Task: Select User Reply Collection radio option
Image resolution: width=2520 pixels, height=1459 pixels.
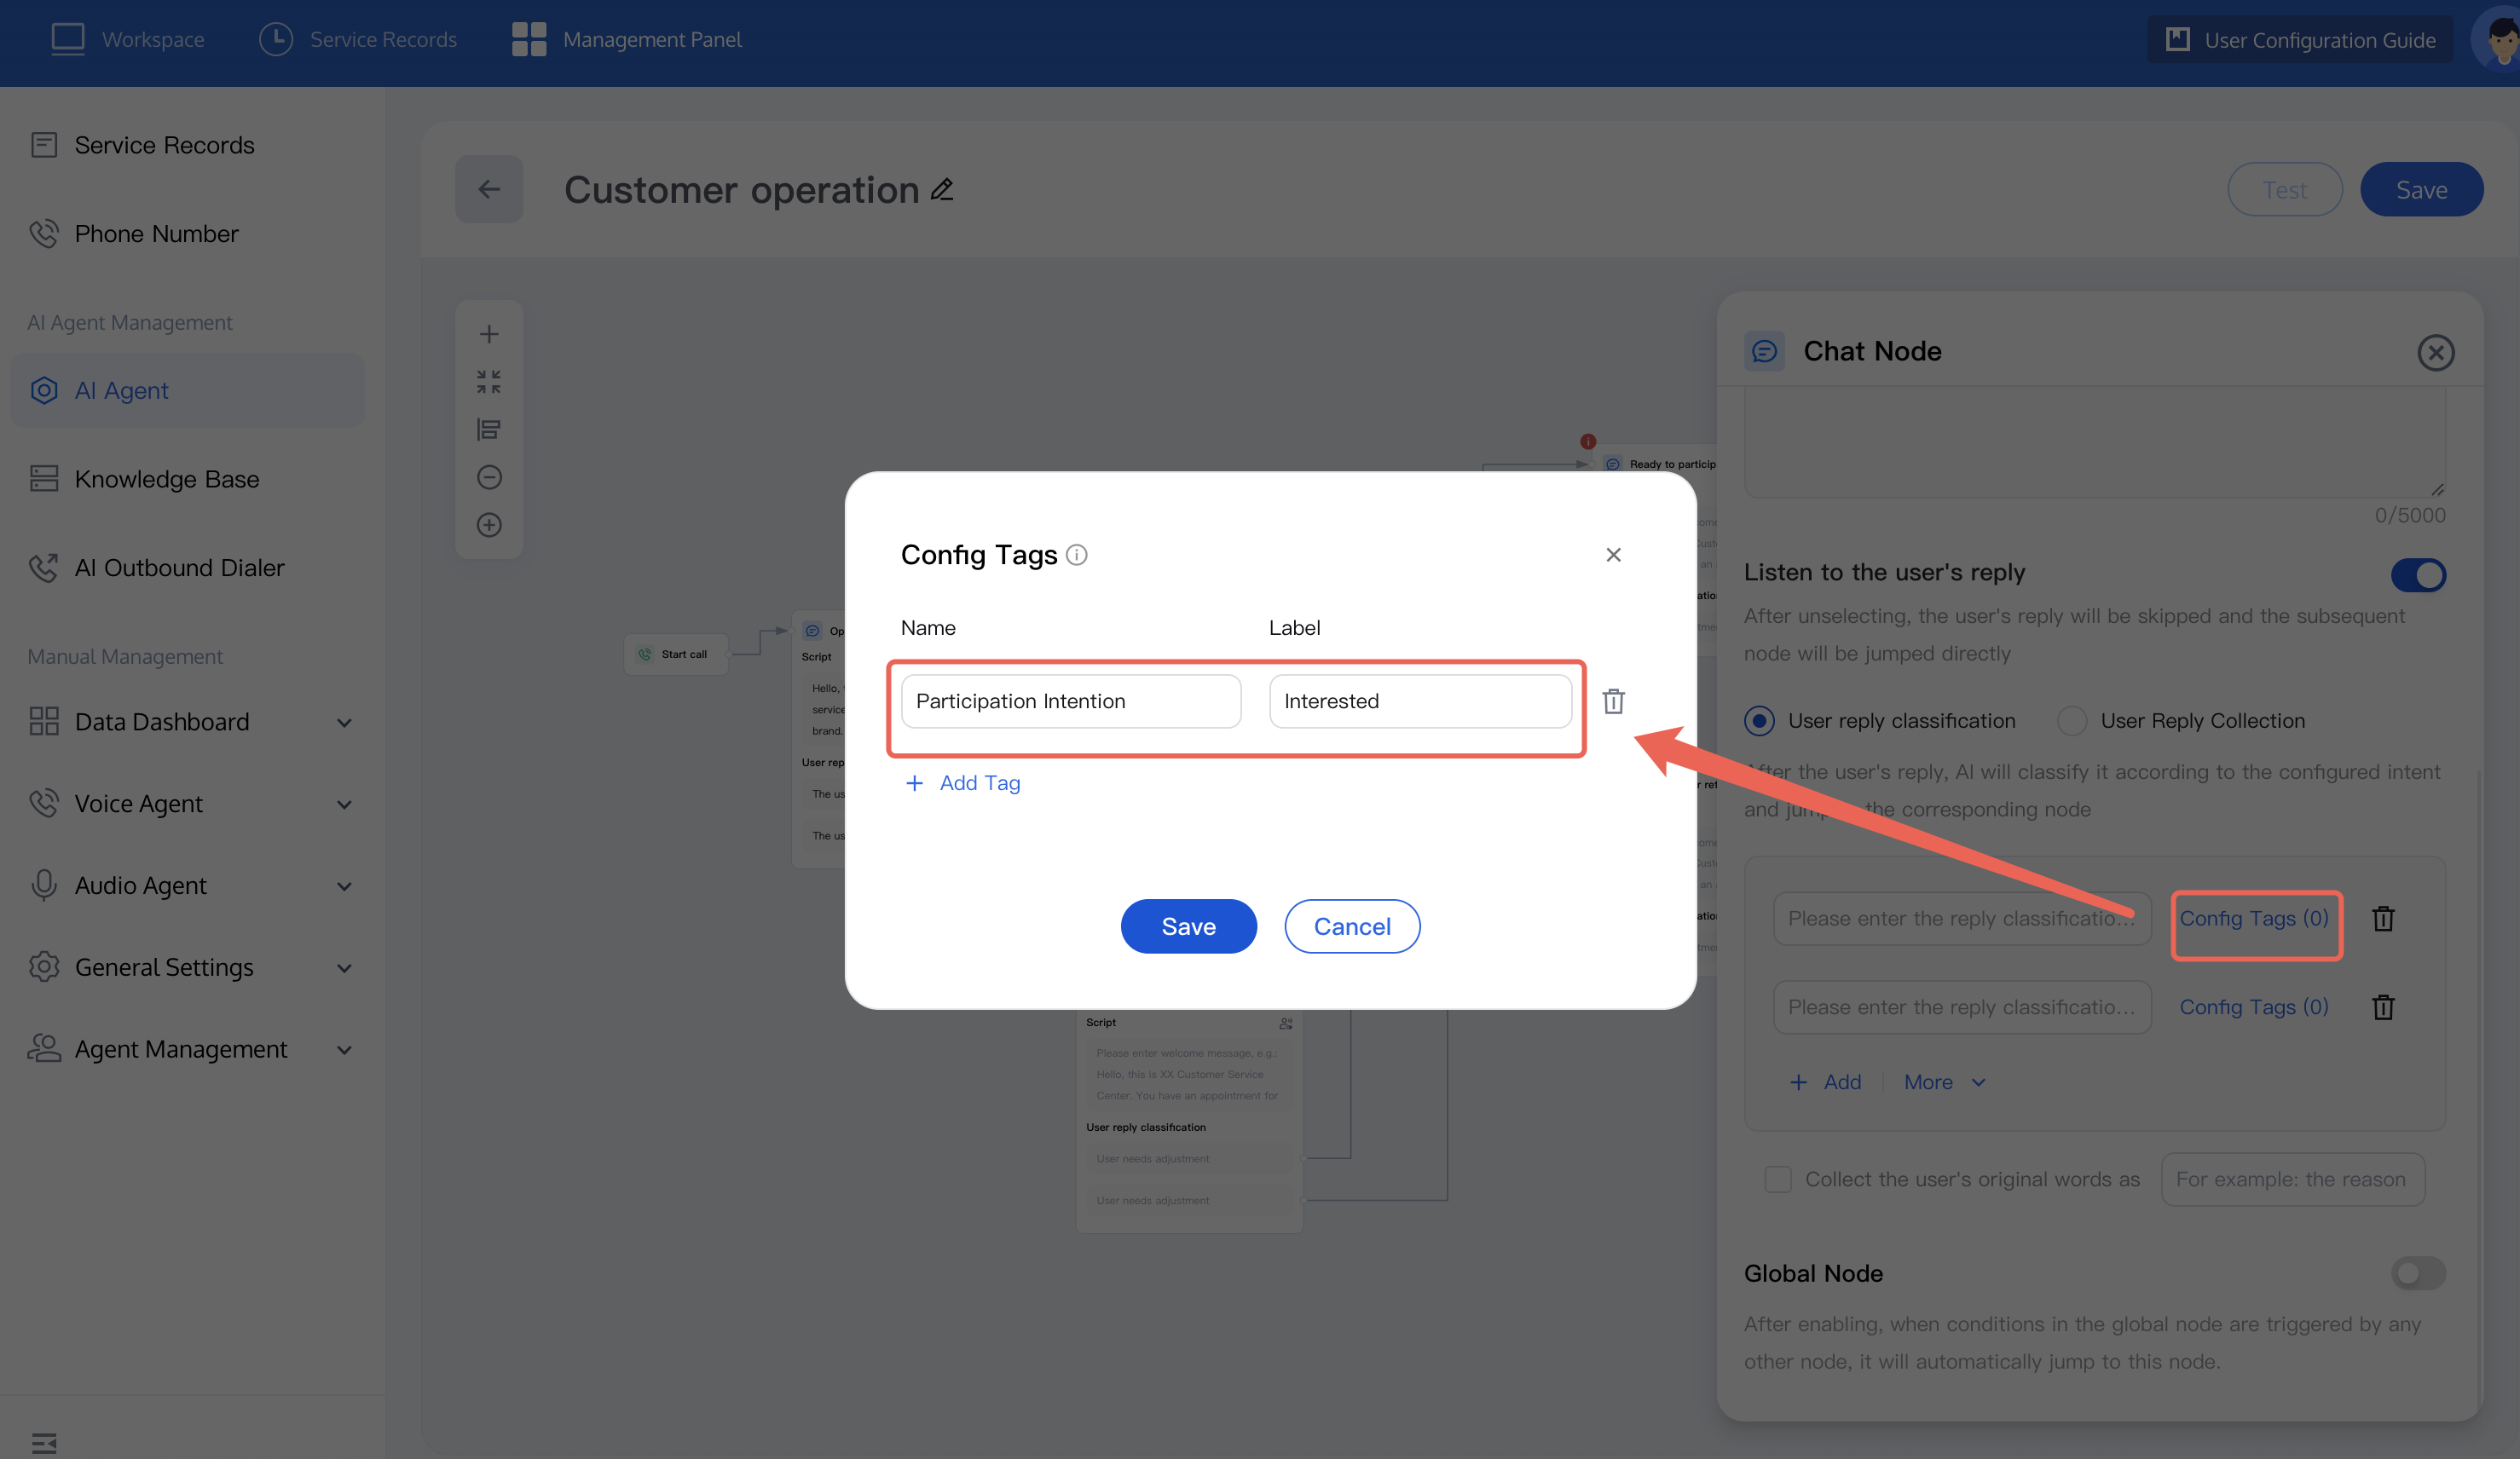Action: point(2071,721)
